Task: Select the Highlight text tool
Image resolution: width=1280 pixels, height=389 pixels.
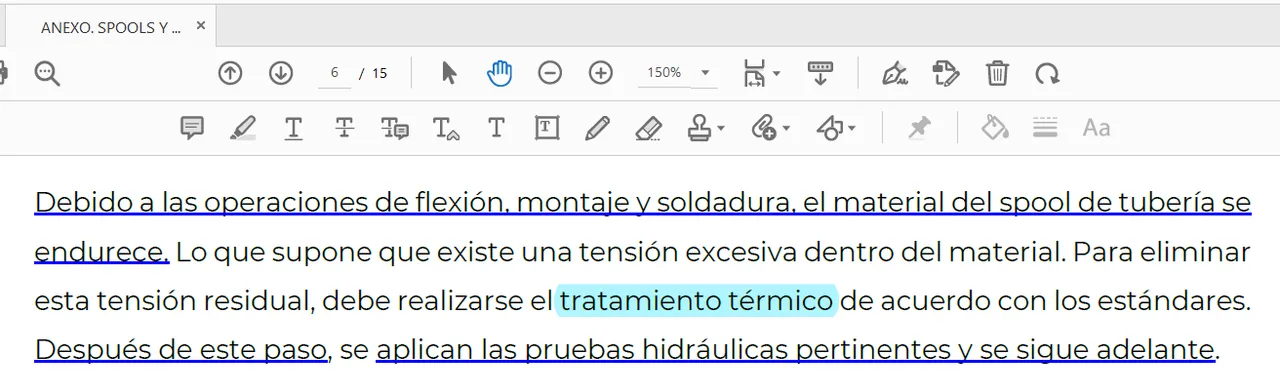Action: (243, 128)
